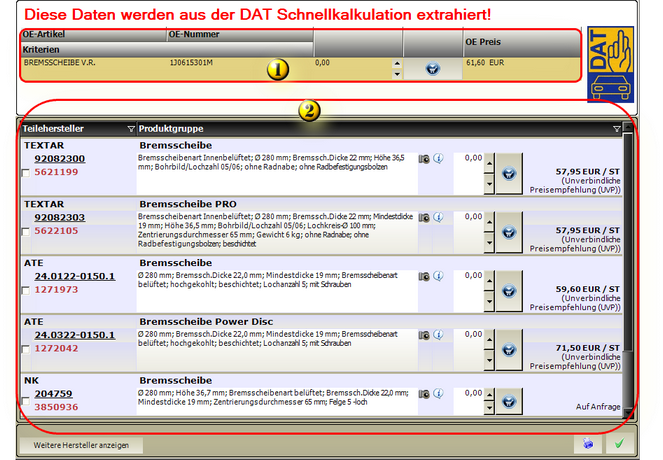Tick the checkbox for ATE 1272042
The image size is (663, 460).
pyautogui.click(x=26, y=349)
